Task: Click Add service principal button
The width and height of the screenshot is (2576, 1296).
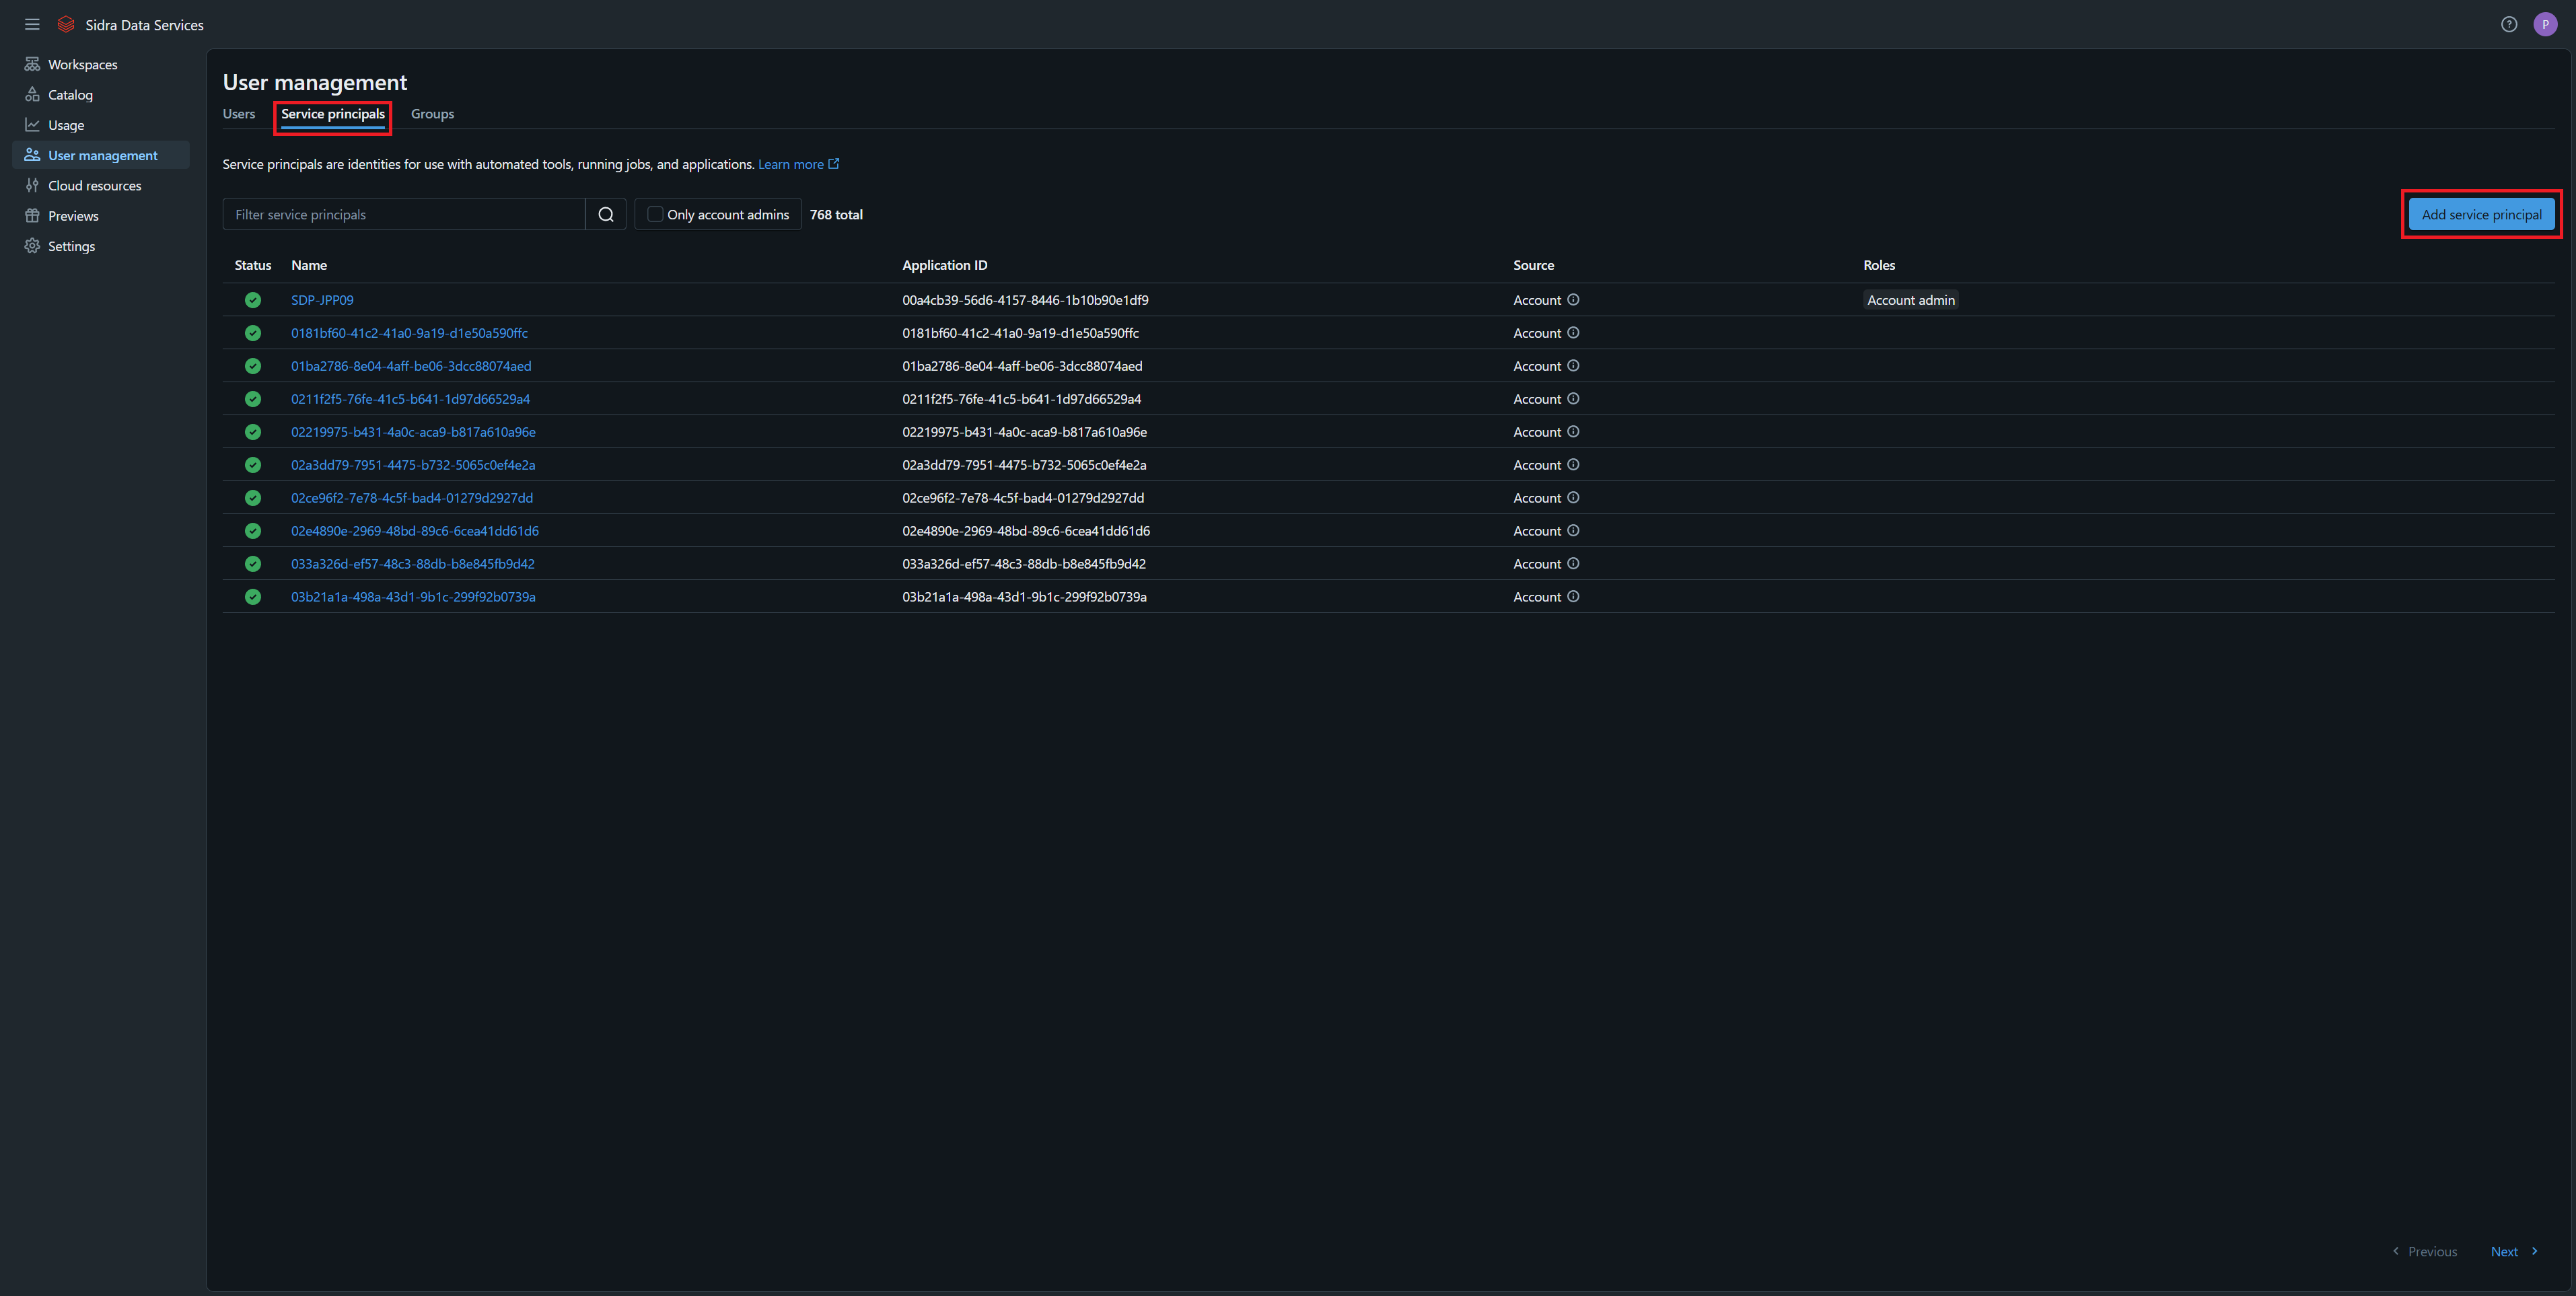Action: coord(2481,214)
